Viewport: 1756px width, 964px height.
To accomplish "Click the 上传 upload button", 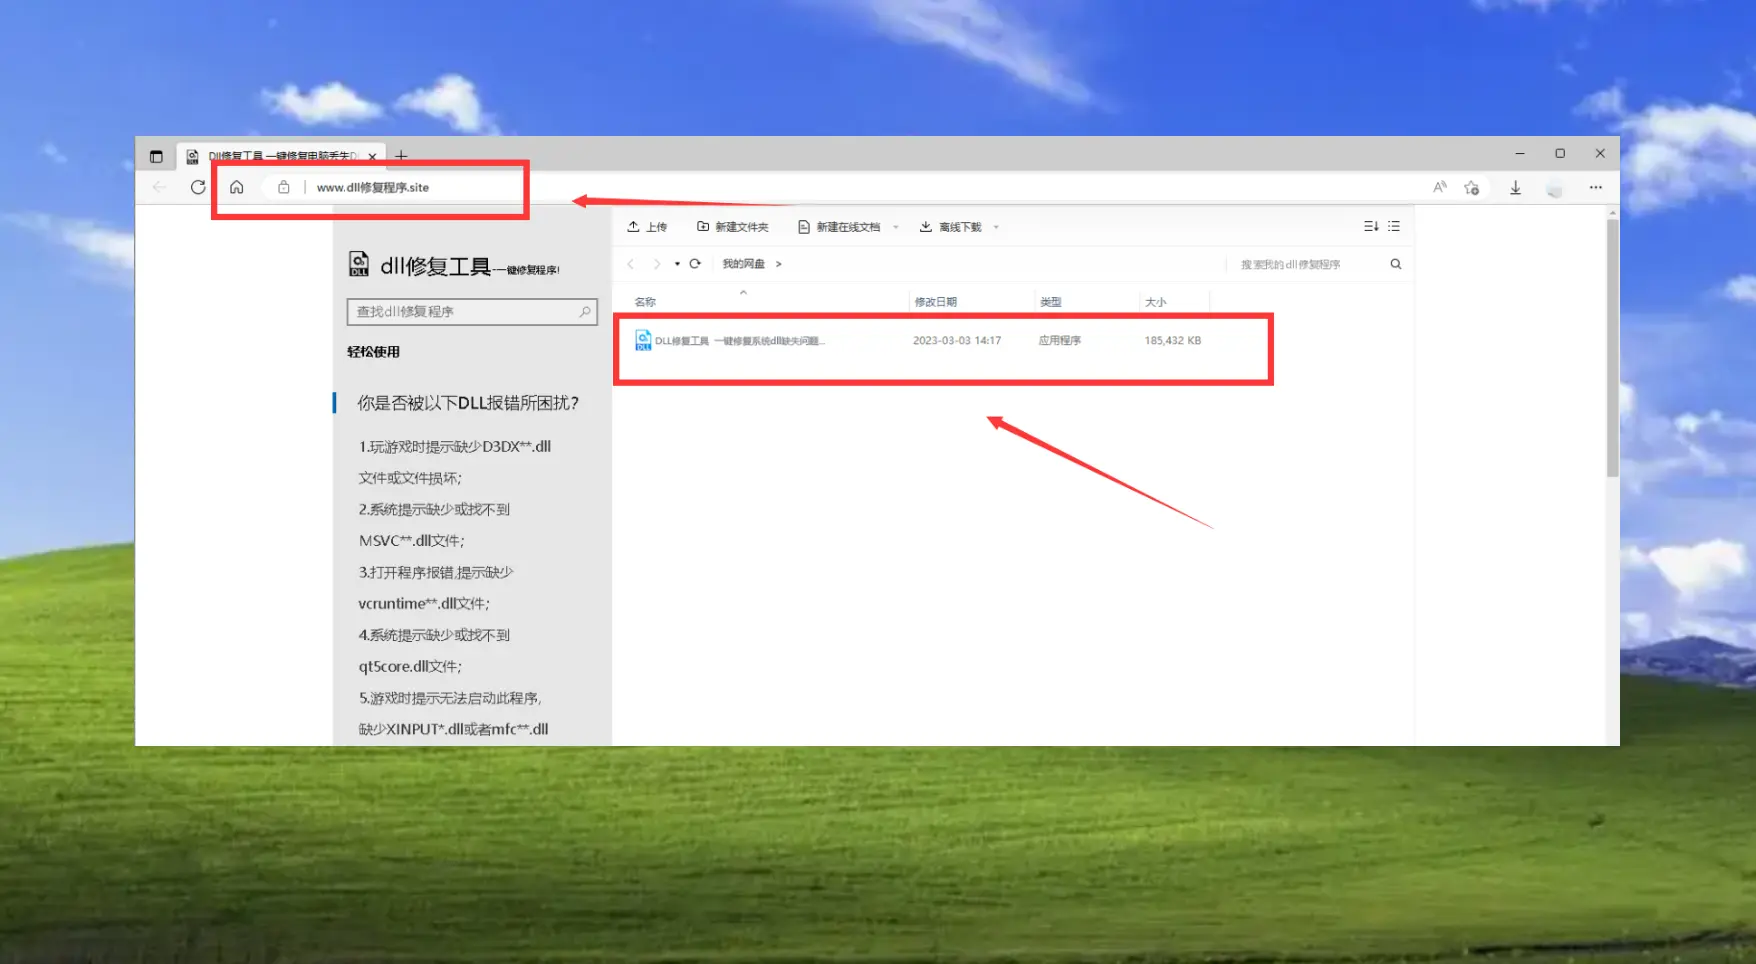I will [x=647, y=227].
